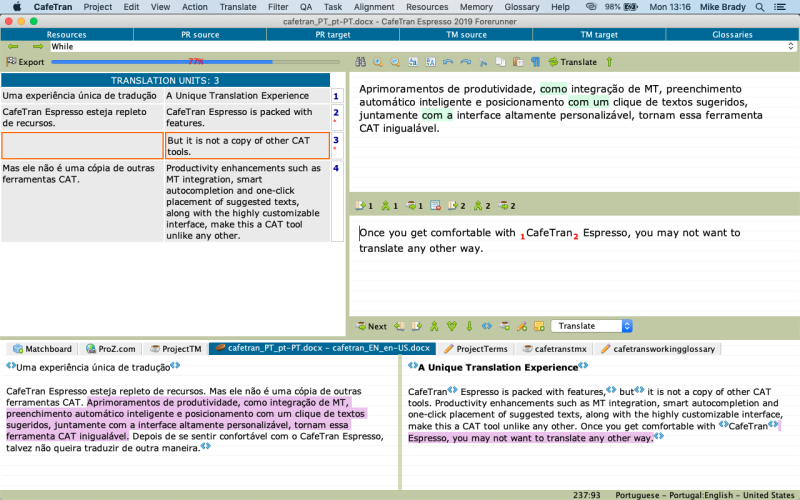Switch to the ProjectTerms tab
The width and height of the screenshot is (800, 500).
476,349
